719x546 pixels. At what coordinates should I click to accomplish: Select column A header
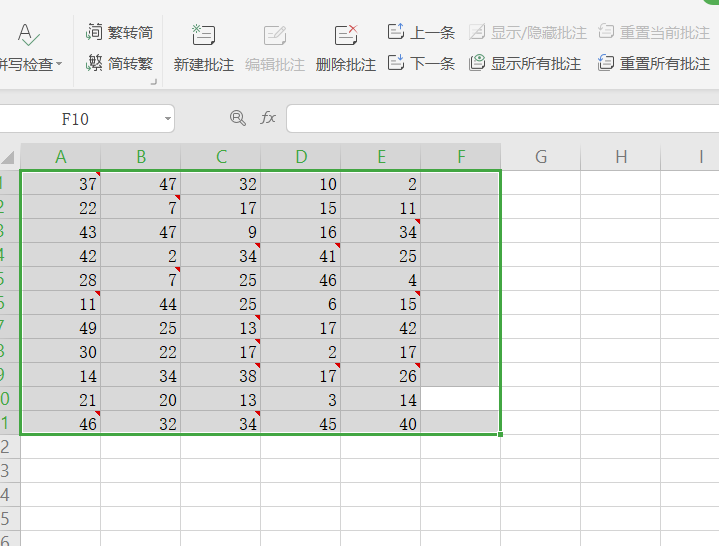point(61,157)
